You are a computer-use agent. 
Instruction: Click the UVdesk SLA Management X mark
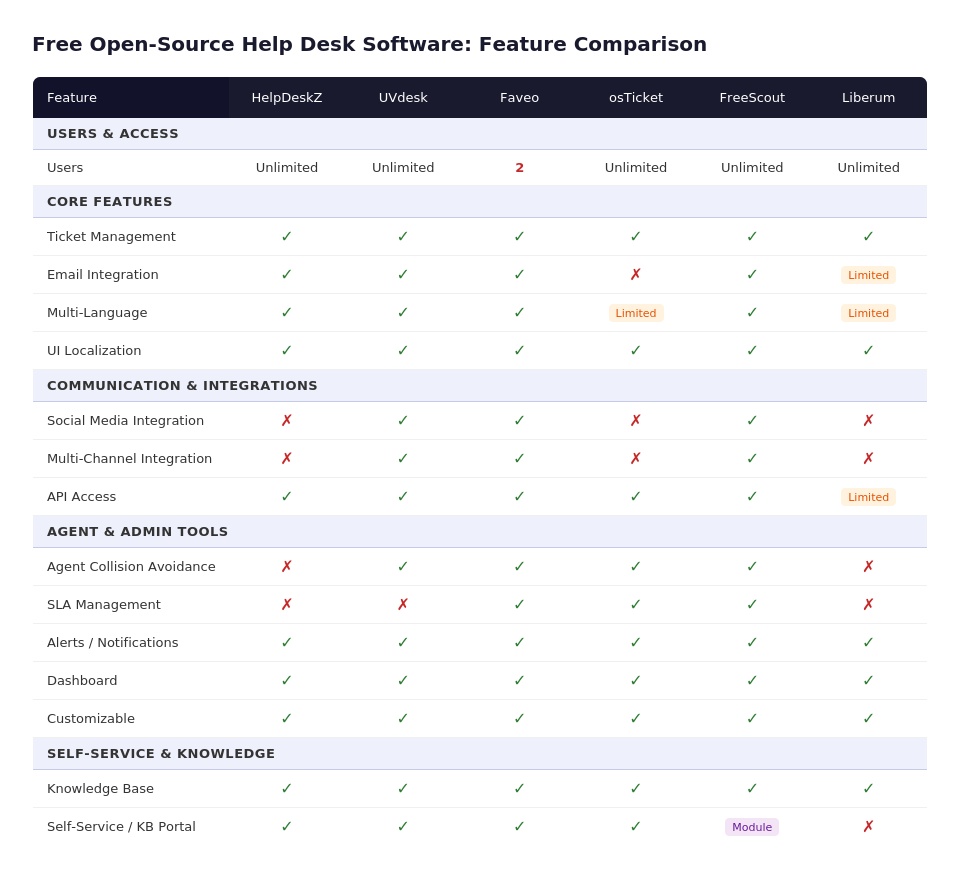[403, 604]
